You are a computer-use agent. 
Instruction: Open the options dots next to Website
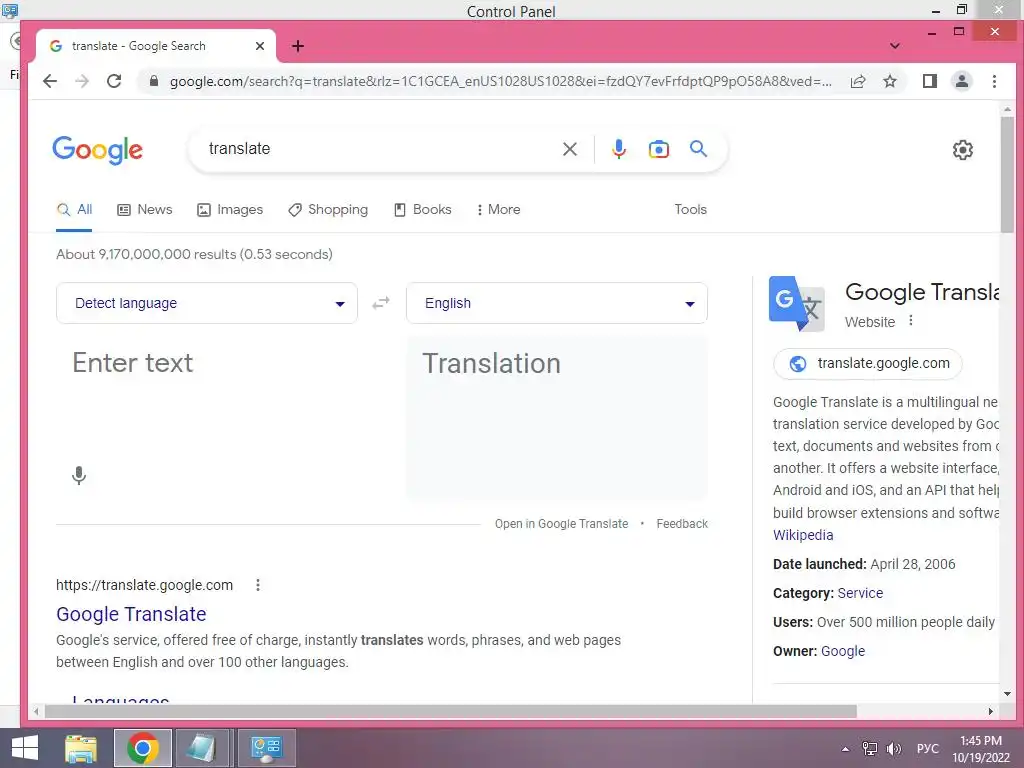point(910,321)
